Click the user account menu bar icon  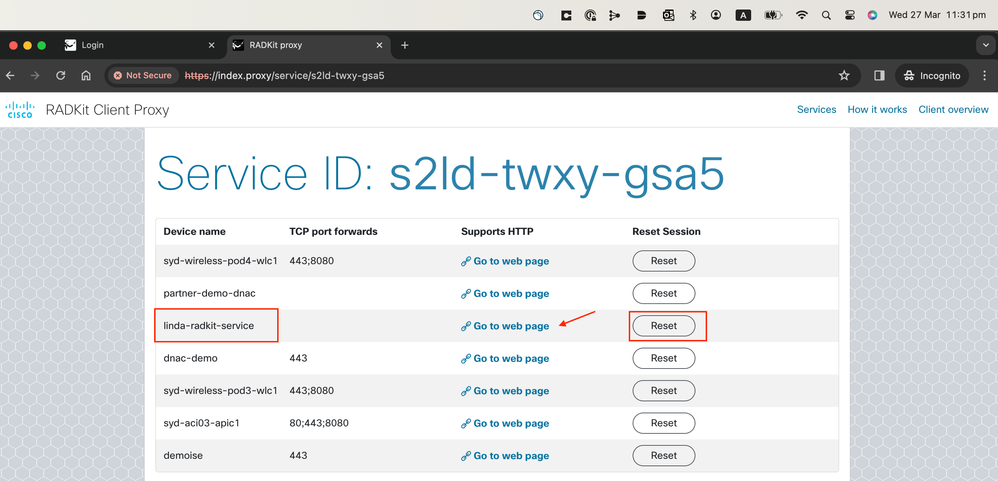pyautogui.click(x=717, y=15)
